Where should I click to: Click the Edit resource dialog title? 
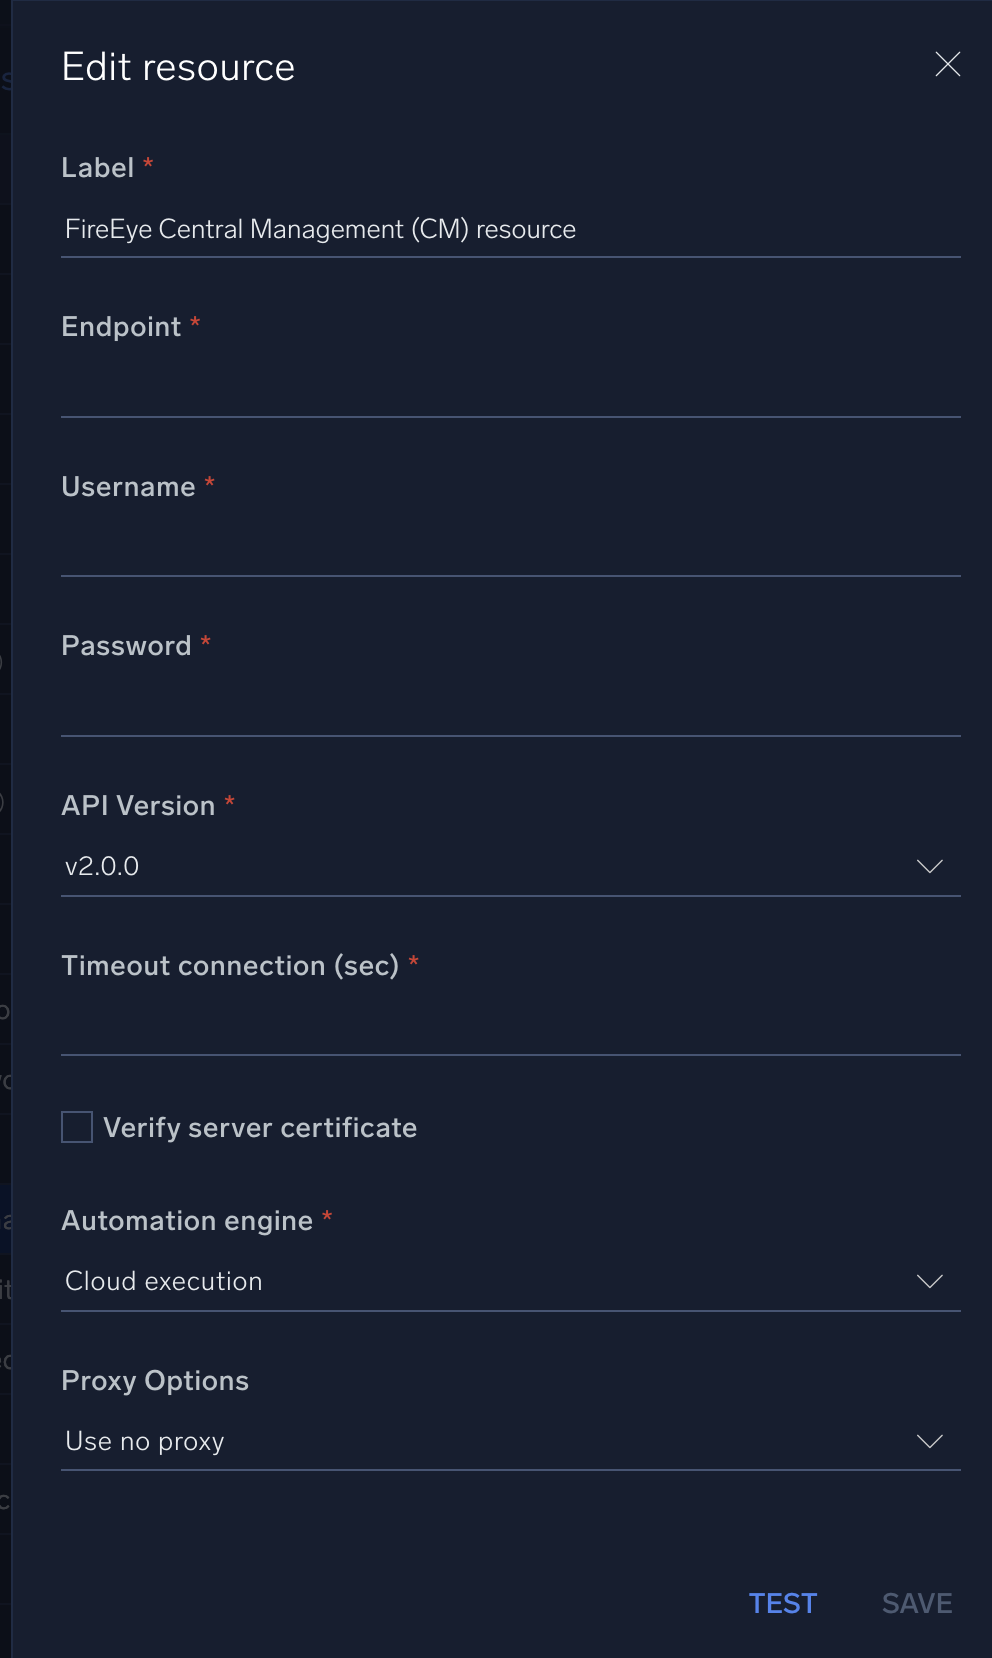(x=179, y=65)
